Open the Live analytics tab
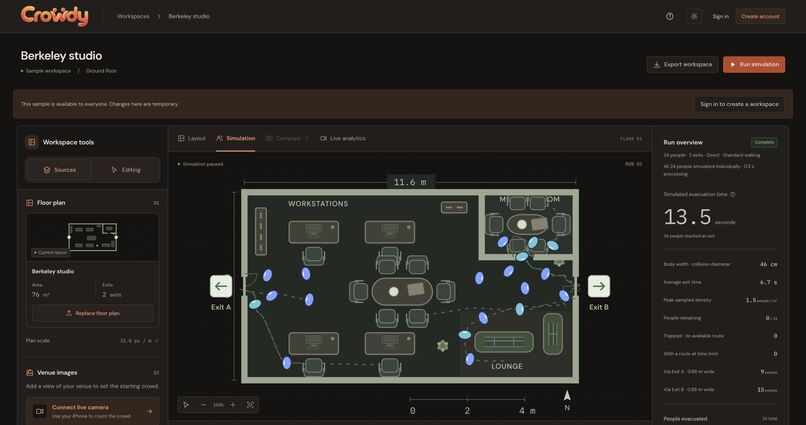The height and width of the screenshot is (425, 806). click(x=343, y=138)
